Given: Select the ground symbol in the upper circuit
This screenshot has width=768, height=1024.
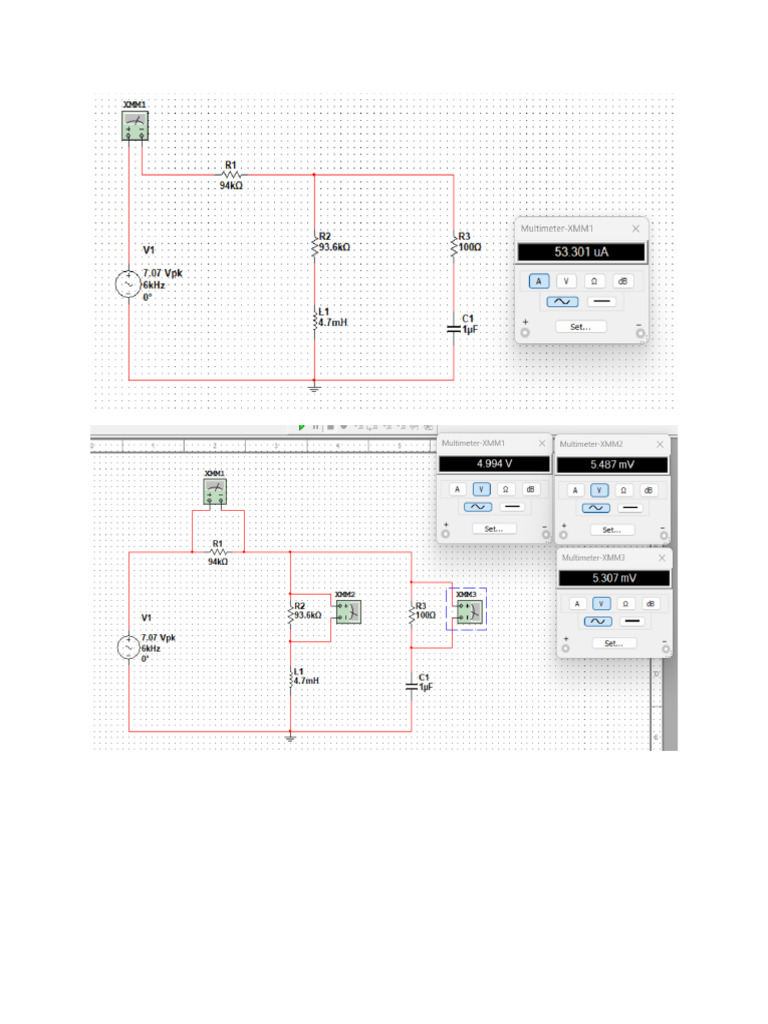Looking at the screenshot, I should [314, 388].
